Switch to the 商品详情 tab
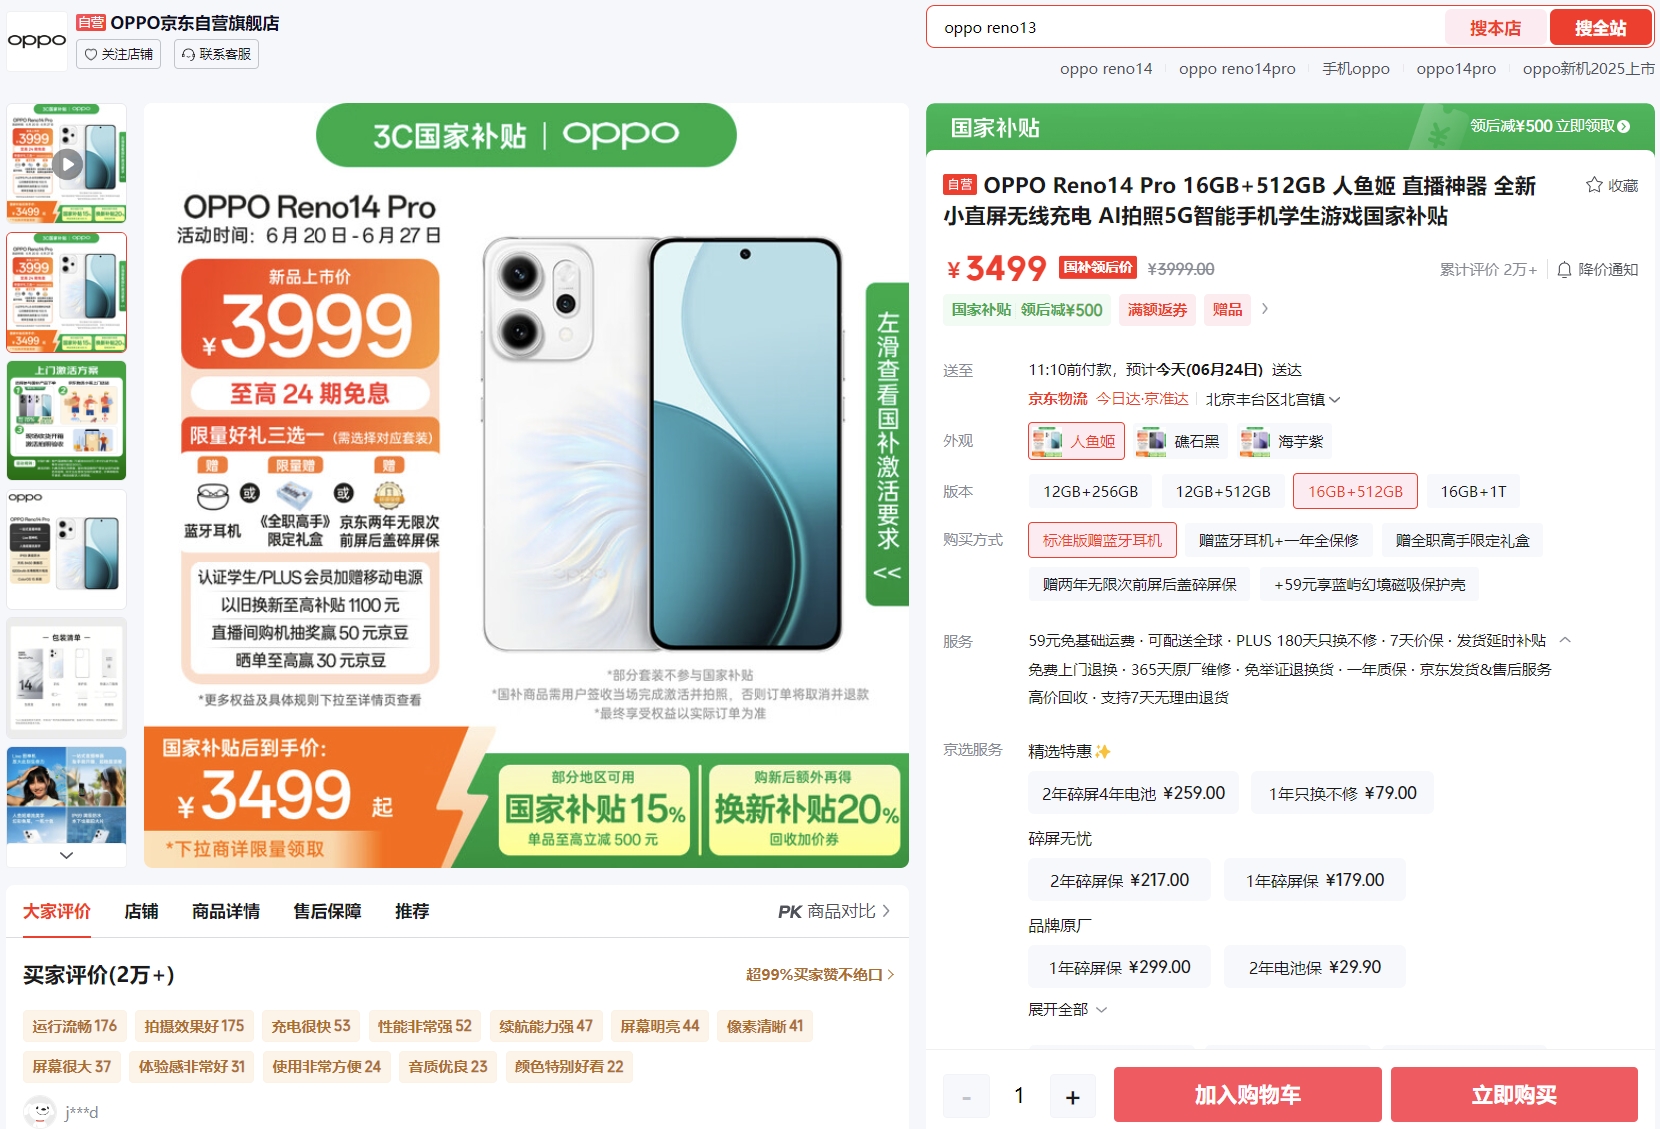The width and height of the screenshot is (1660, 1129). (x=226, y=911)
